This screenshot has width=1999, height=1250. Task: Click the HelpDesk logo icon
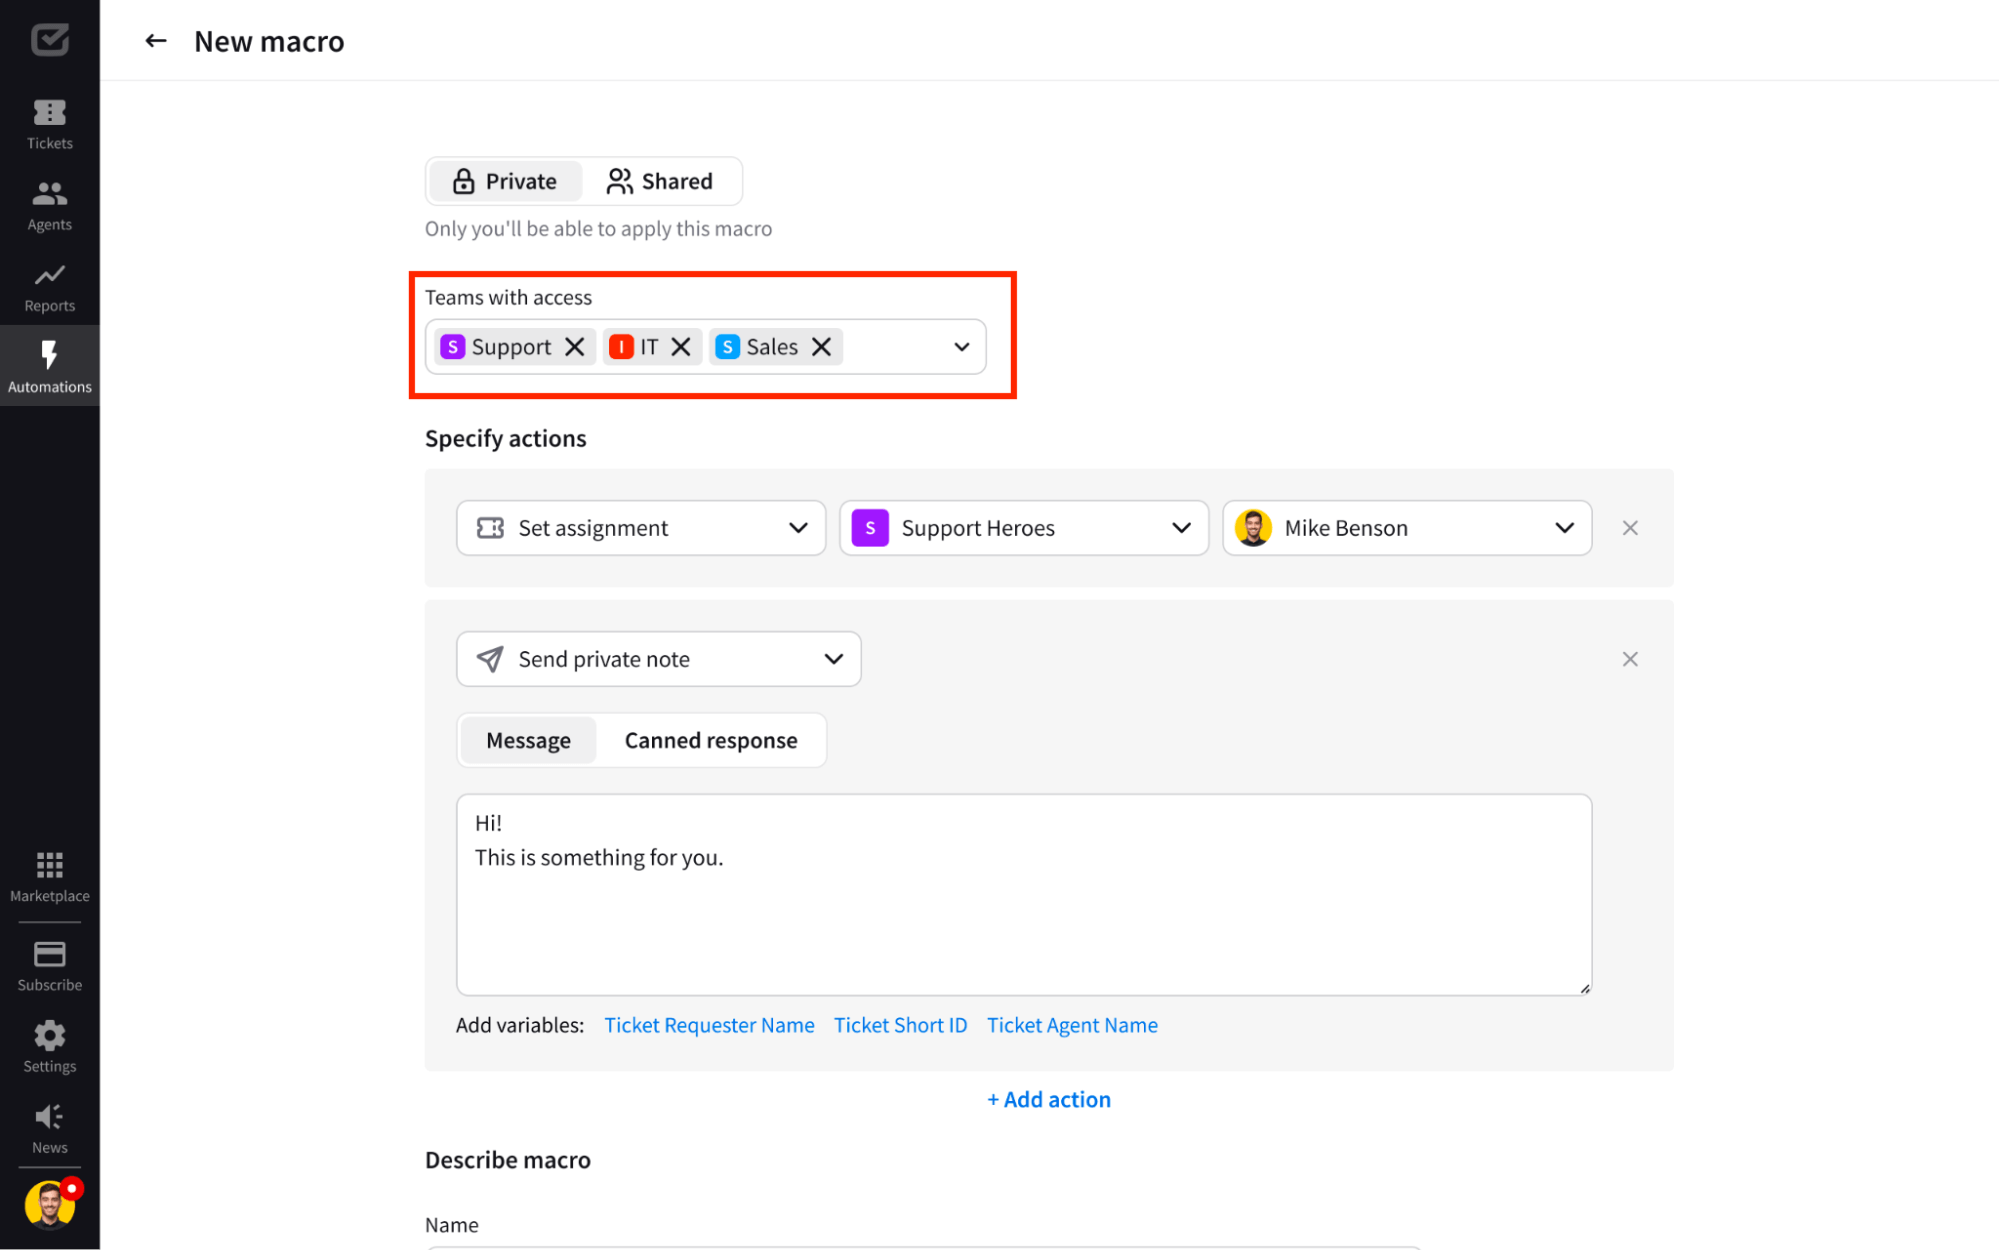pyautogui.click(x=49, y=40)
